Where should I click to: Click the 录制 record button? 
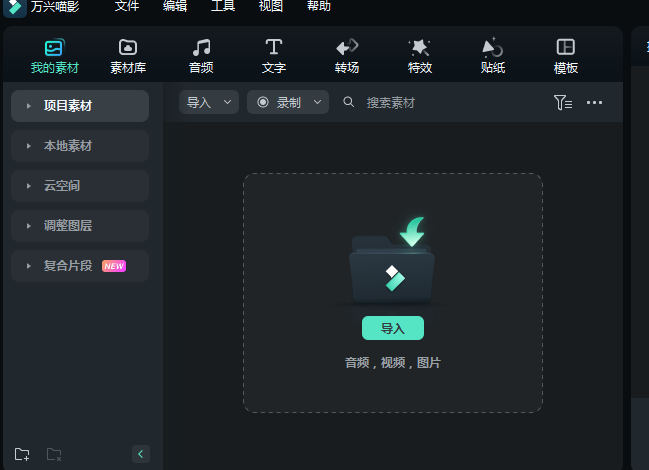288,102
